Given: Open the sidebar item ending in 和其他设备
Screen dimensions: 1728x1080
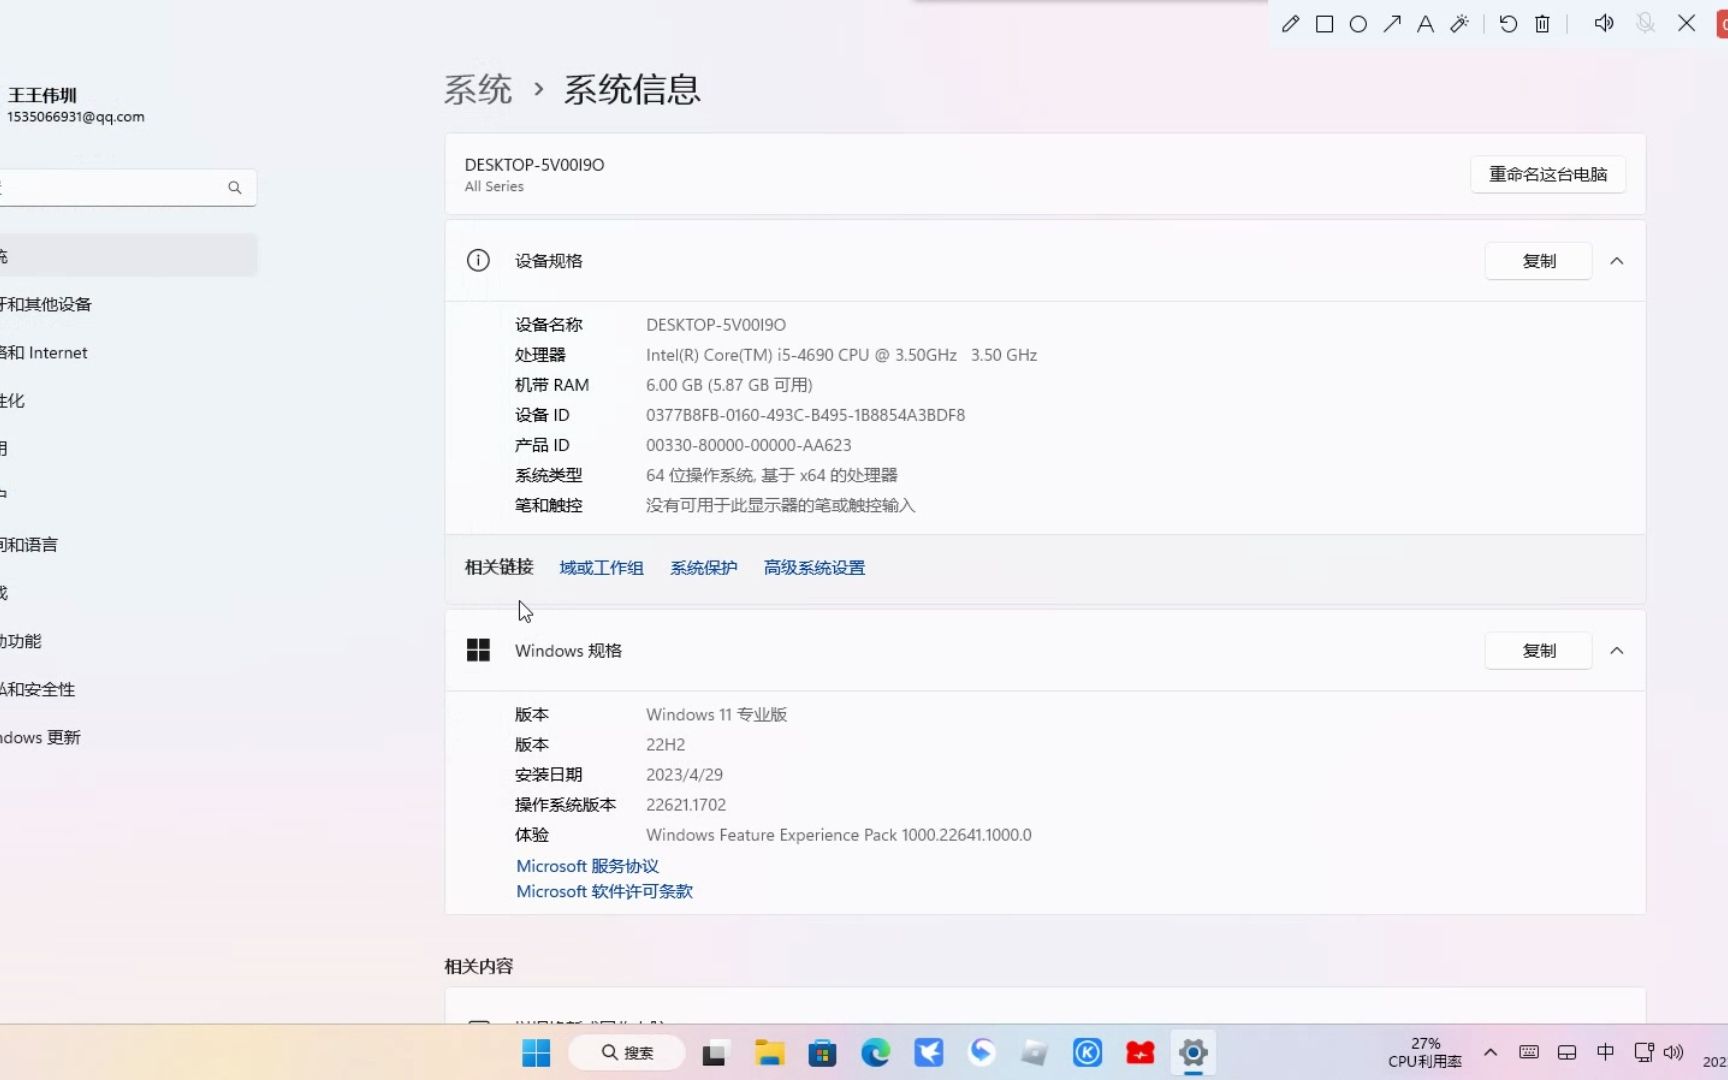Looking at the screenshot, I should [x=46, y=305].
